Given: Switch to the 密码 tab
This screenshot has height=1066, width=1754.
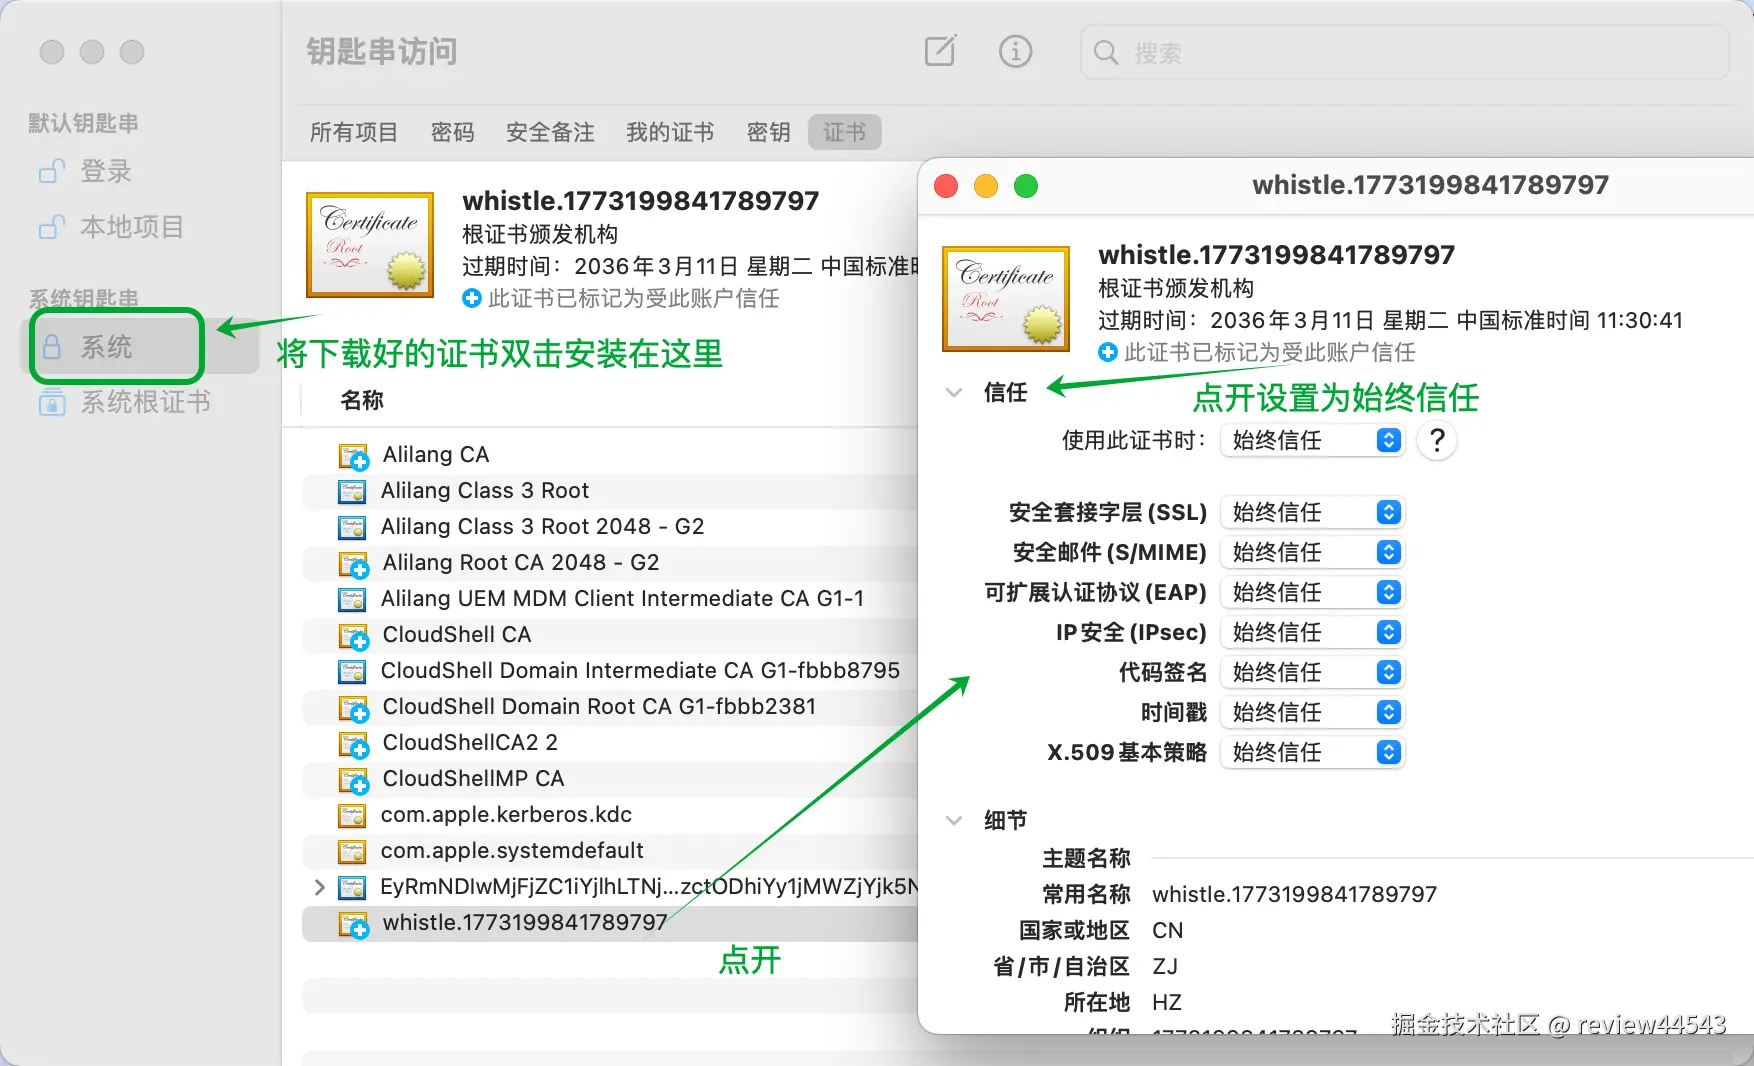Looking at the screenshot, I should (453, 132).
